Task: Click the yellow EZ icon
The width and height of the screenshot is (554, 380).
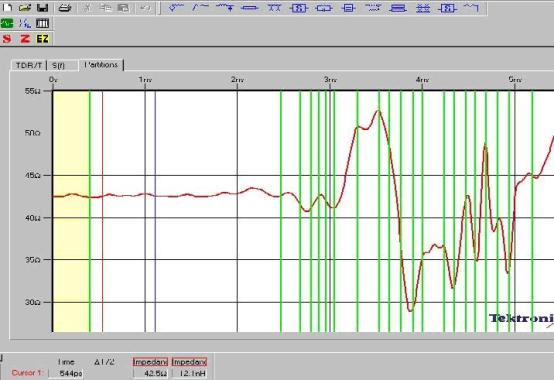Action: [x=43, y=38]
